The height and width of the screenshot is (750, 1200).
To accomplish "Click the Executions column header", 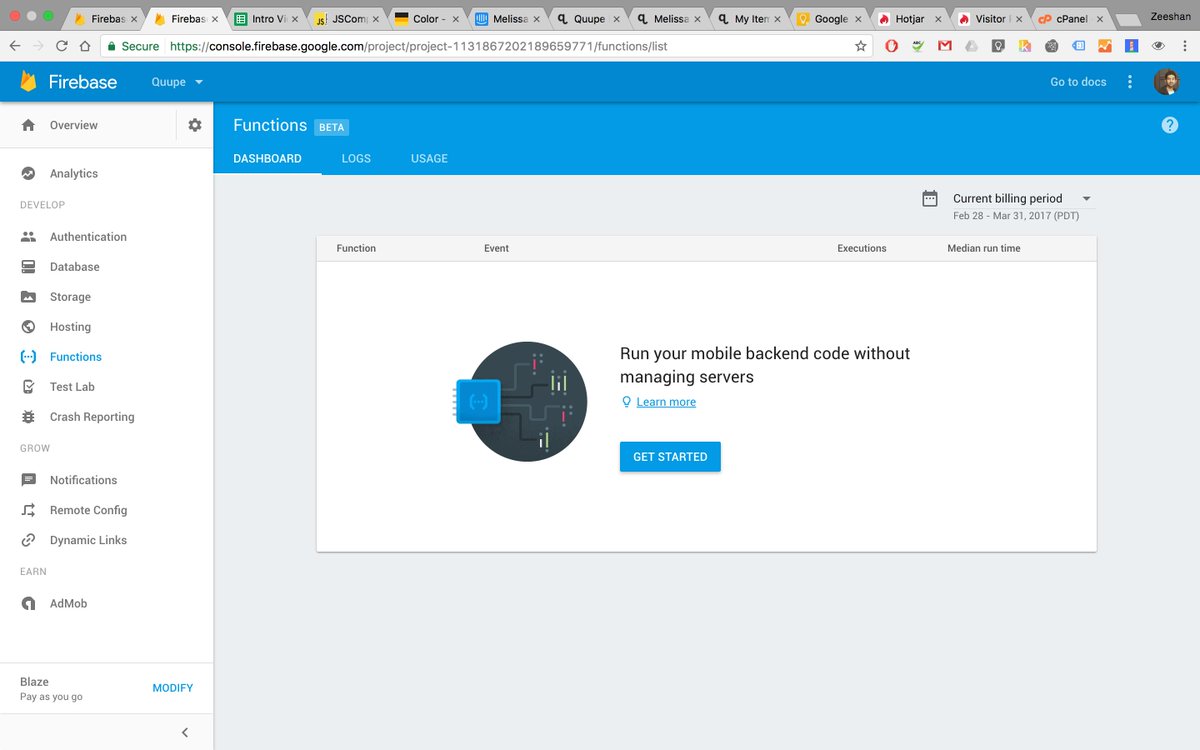I will point(862,248).
